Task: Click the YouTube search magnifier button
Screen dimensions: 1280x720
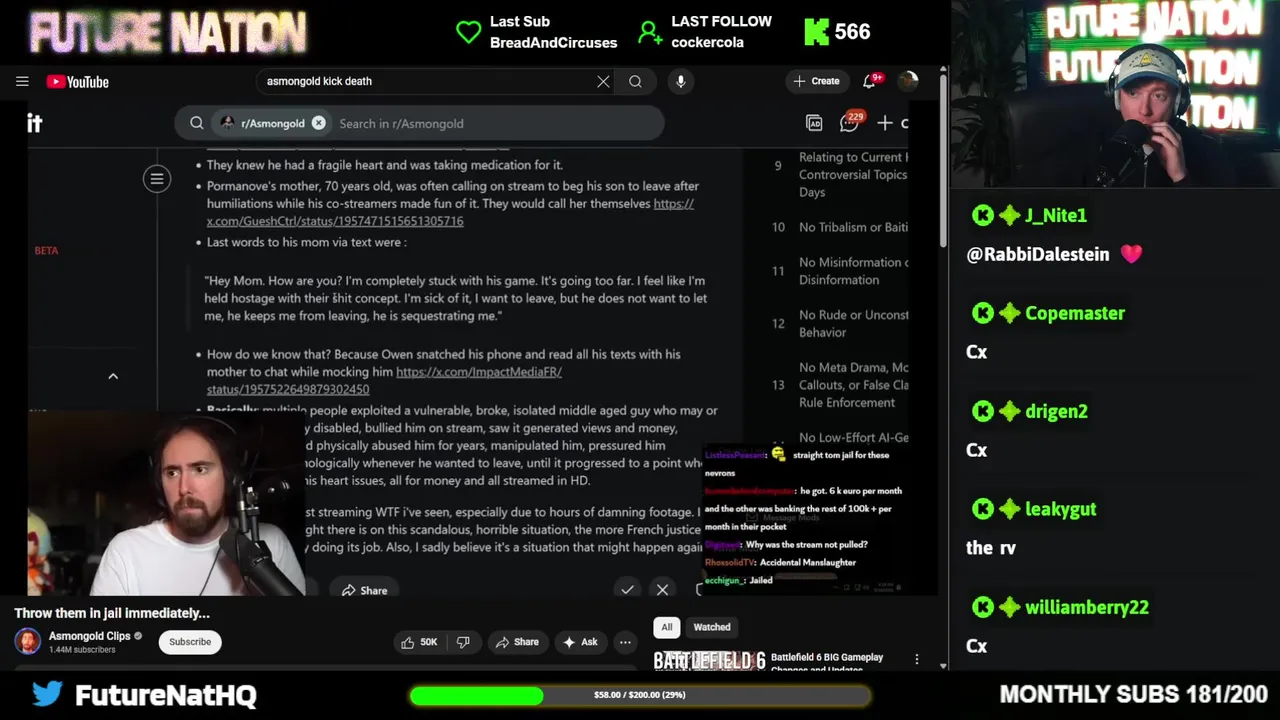Action: click(x=635, y=82)
